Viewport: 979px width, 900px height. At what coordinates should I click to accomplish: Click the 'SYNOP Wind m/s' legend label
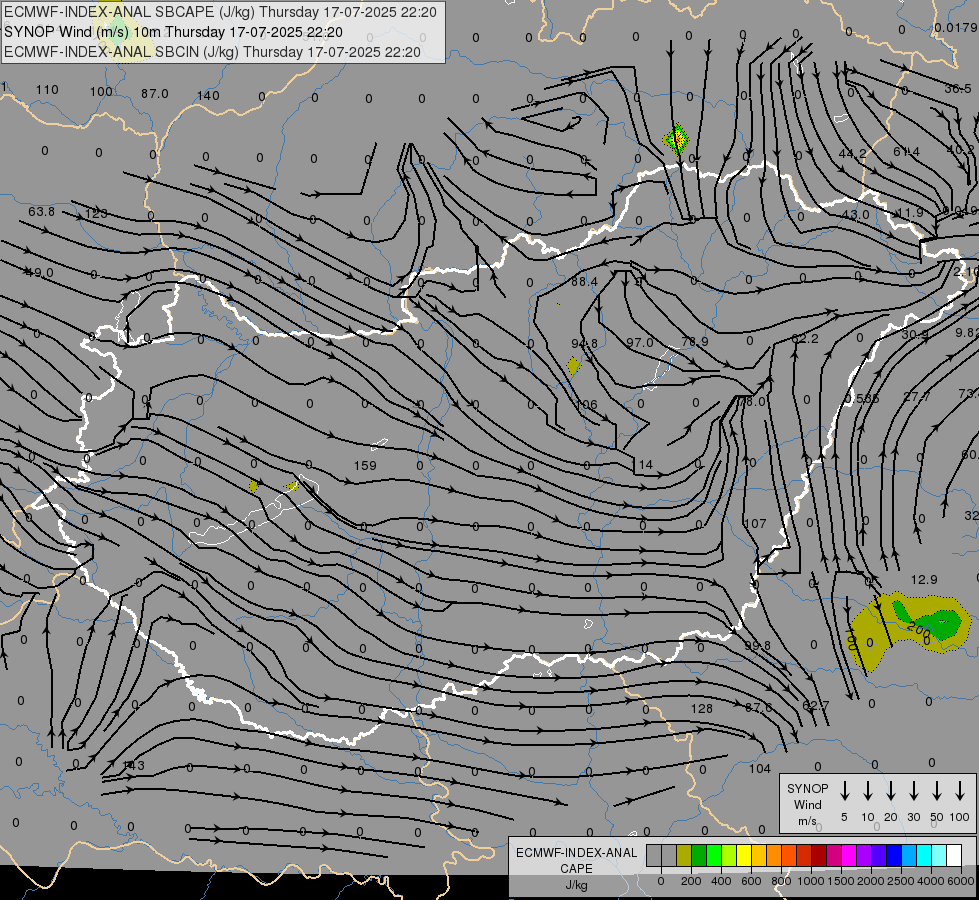[x=807, y=804]
